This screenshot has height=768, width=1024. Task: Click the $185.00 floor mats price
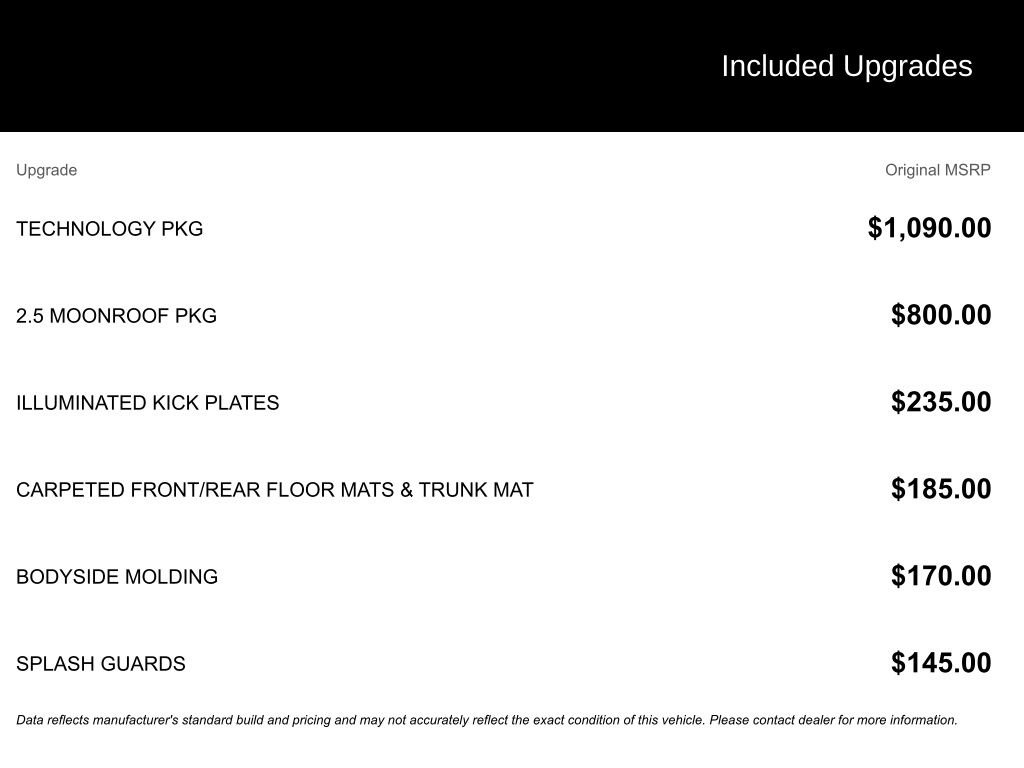[941, 488]
